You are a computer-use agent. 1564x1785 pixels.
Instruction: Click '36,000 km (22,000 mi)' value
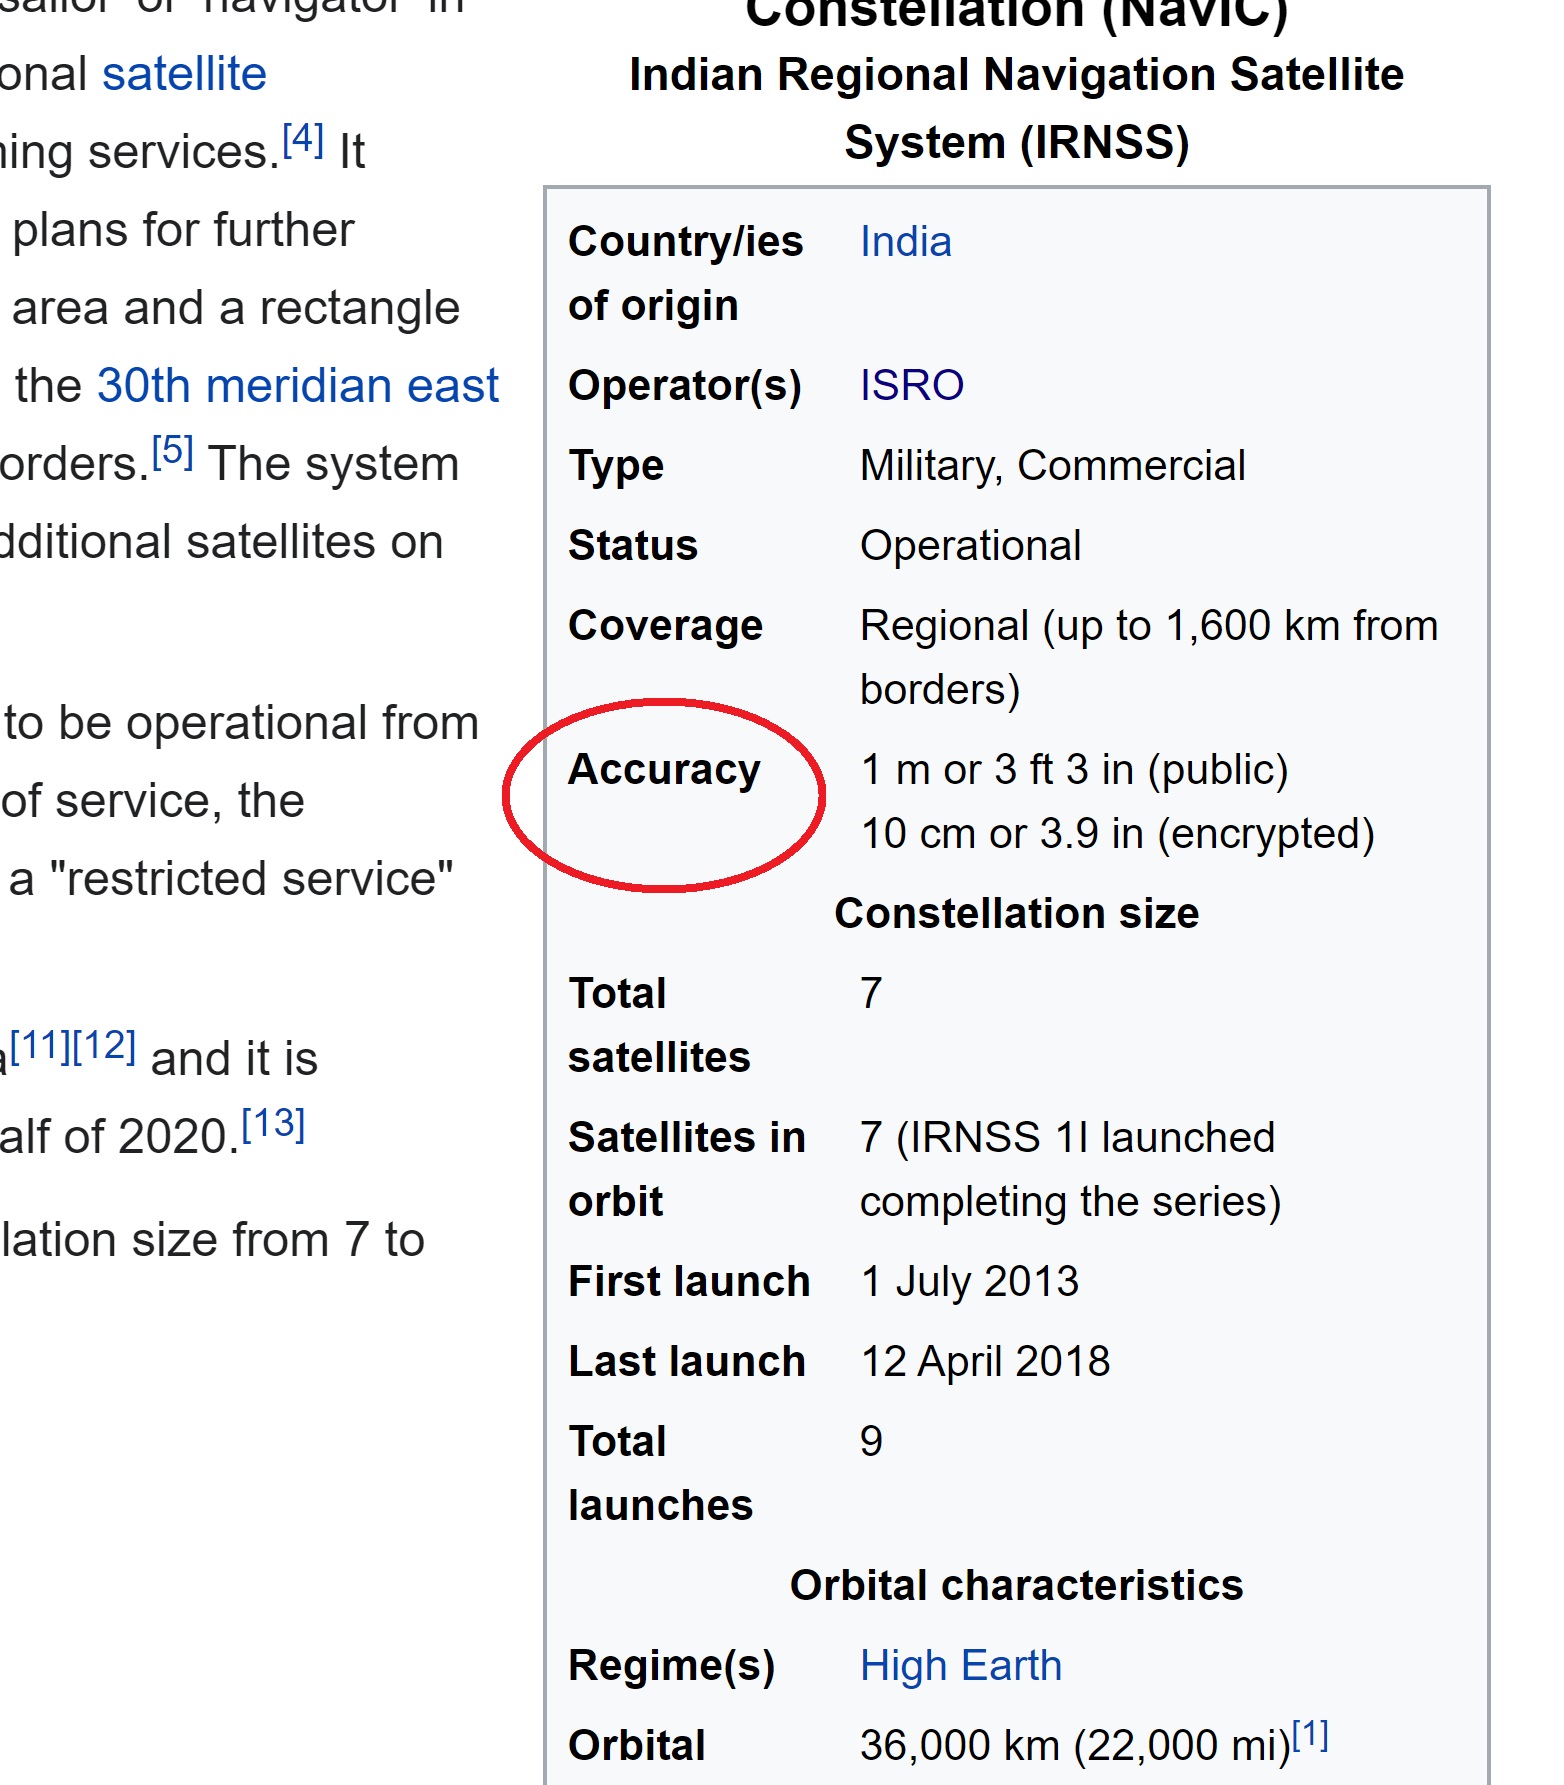1076,1746
